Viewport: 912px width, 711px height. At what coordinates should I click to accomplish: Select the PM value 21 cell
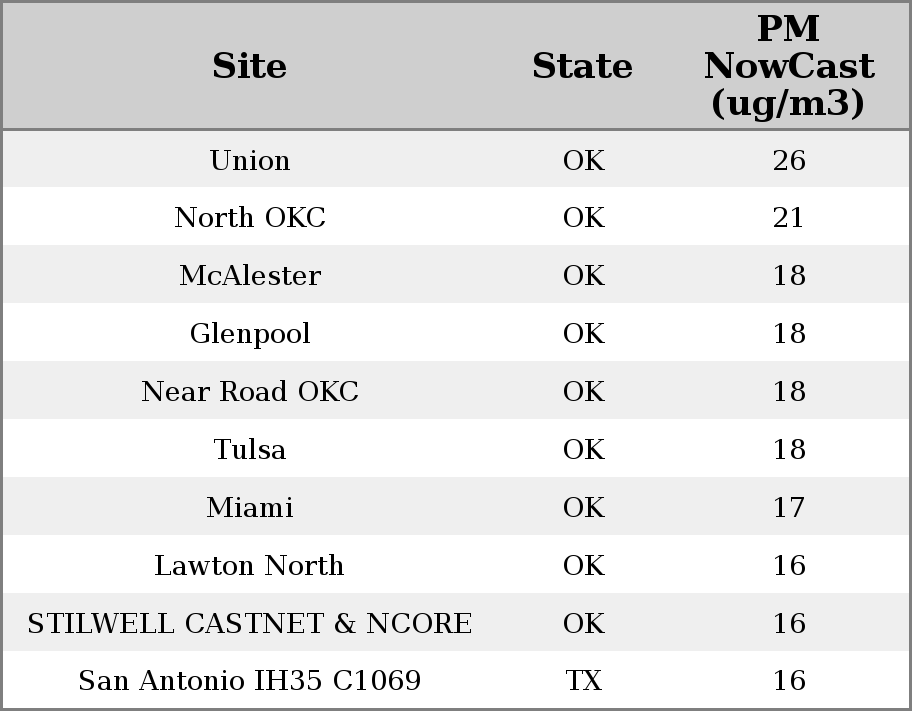(789, 218)
